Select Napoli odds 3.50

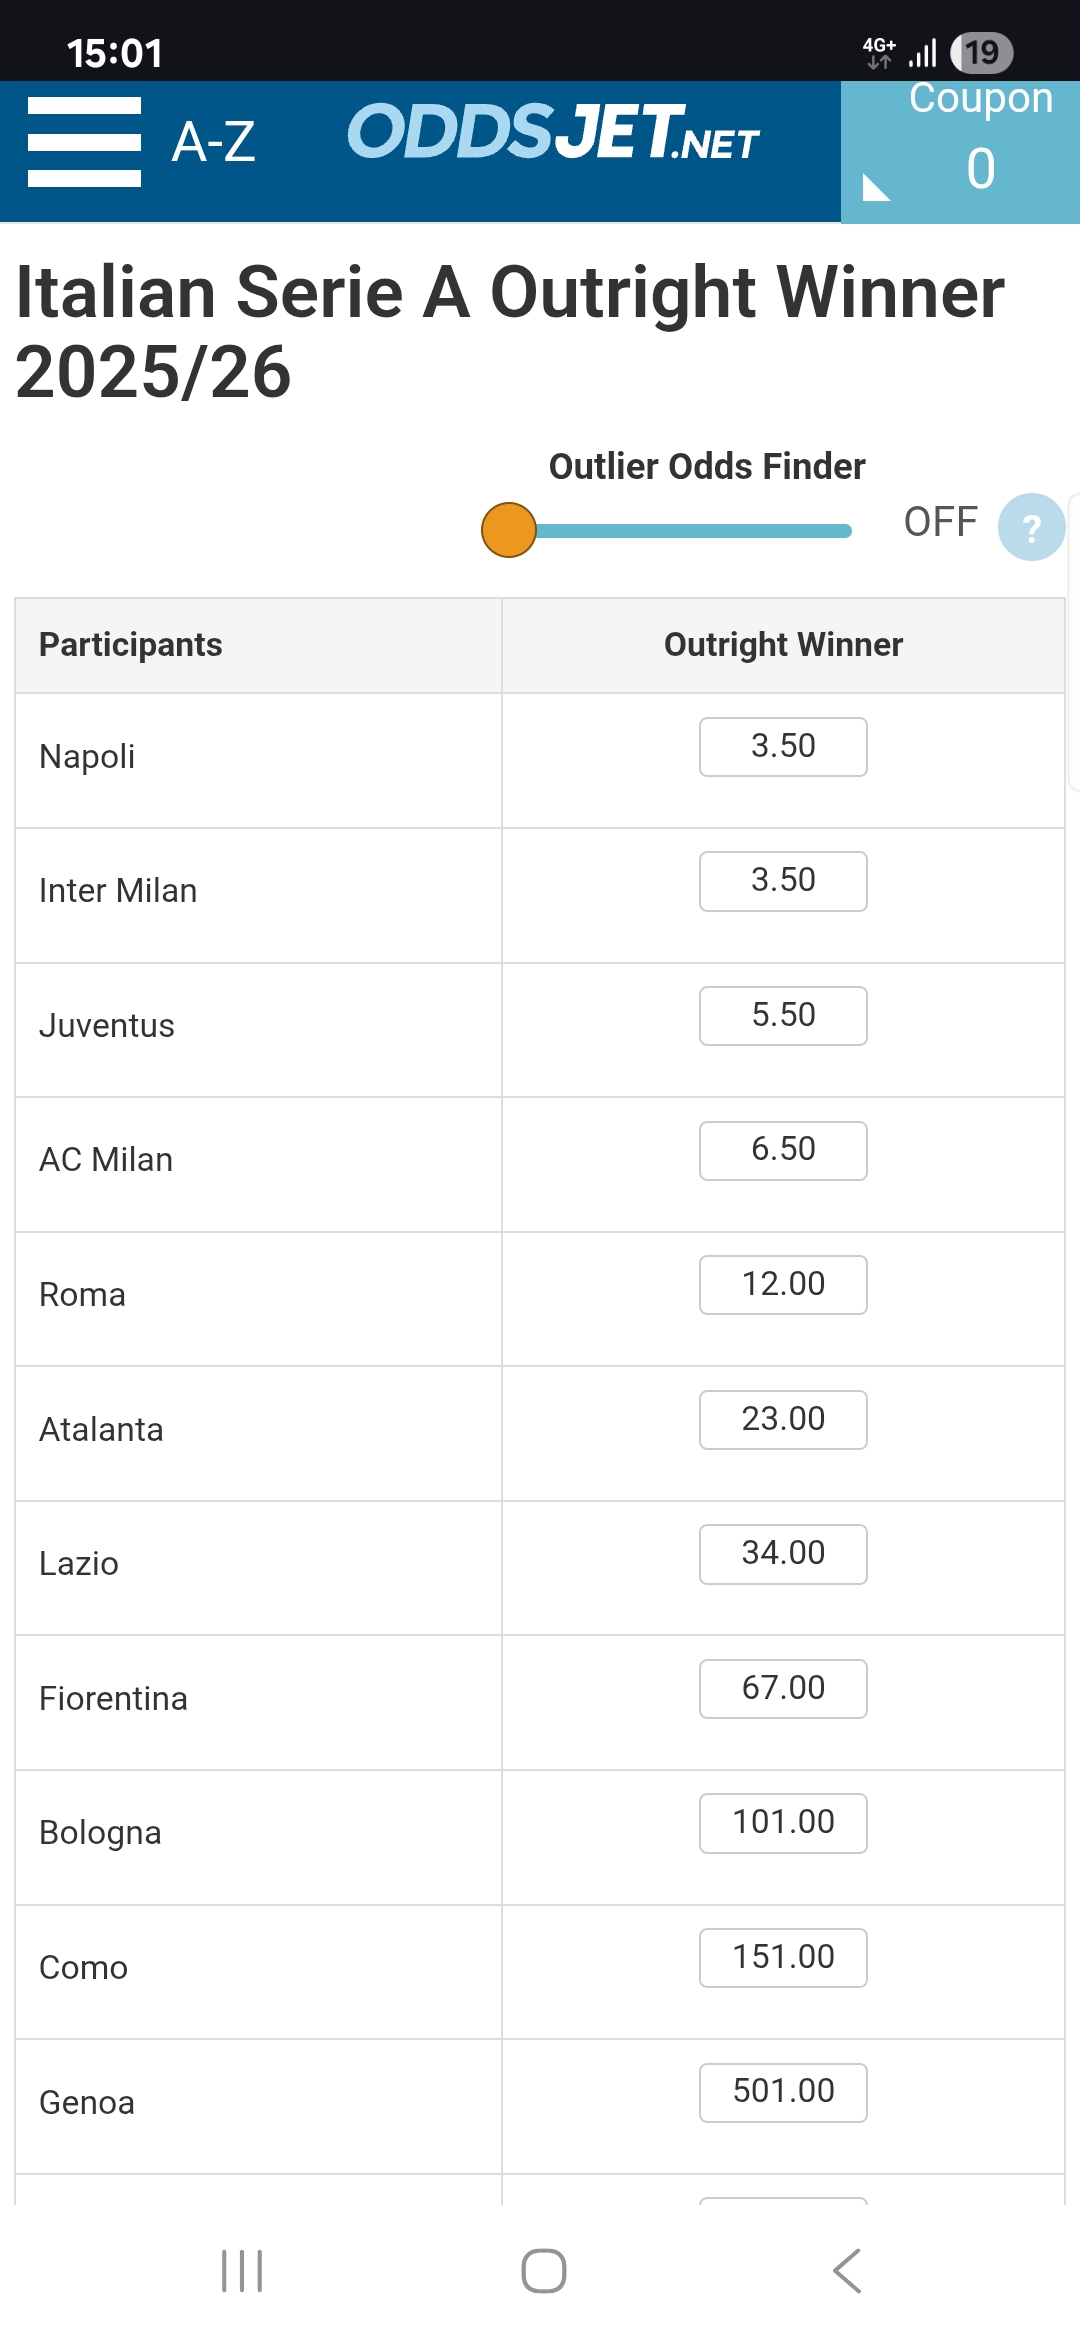[x=783, y=747]
